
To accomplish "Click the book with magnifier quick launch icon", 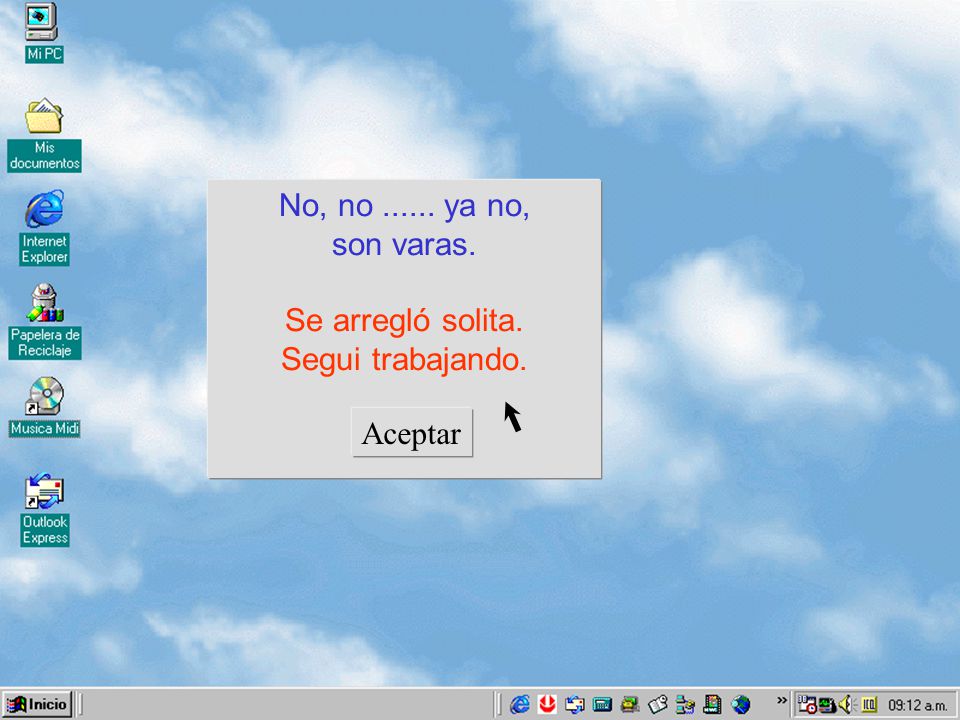I will pos(658,705).
